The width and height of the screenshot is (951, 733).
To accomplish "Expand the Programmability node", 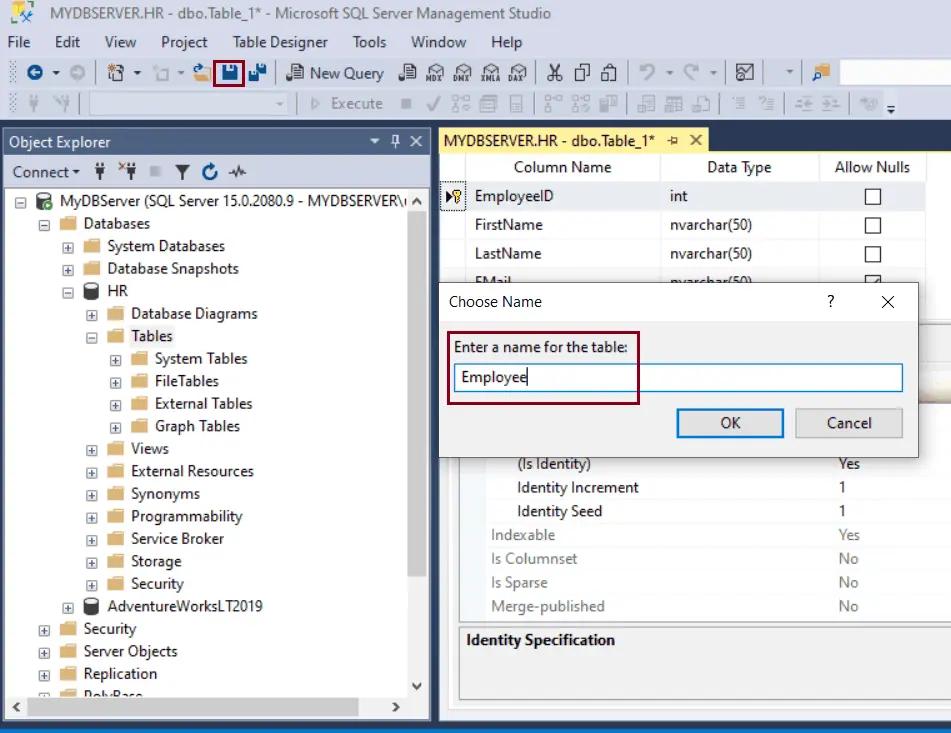I will click(x=91, y=516).
